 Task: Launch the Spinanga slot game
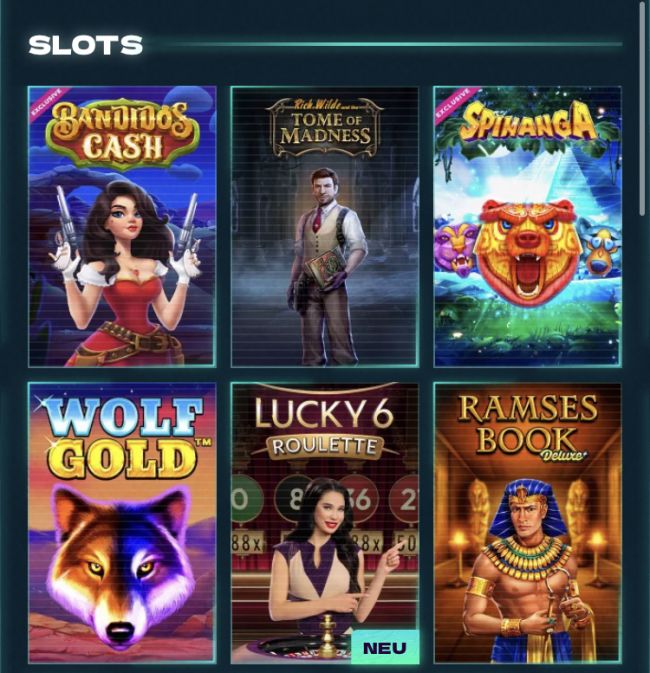tap(528, 227)
